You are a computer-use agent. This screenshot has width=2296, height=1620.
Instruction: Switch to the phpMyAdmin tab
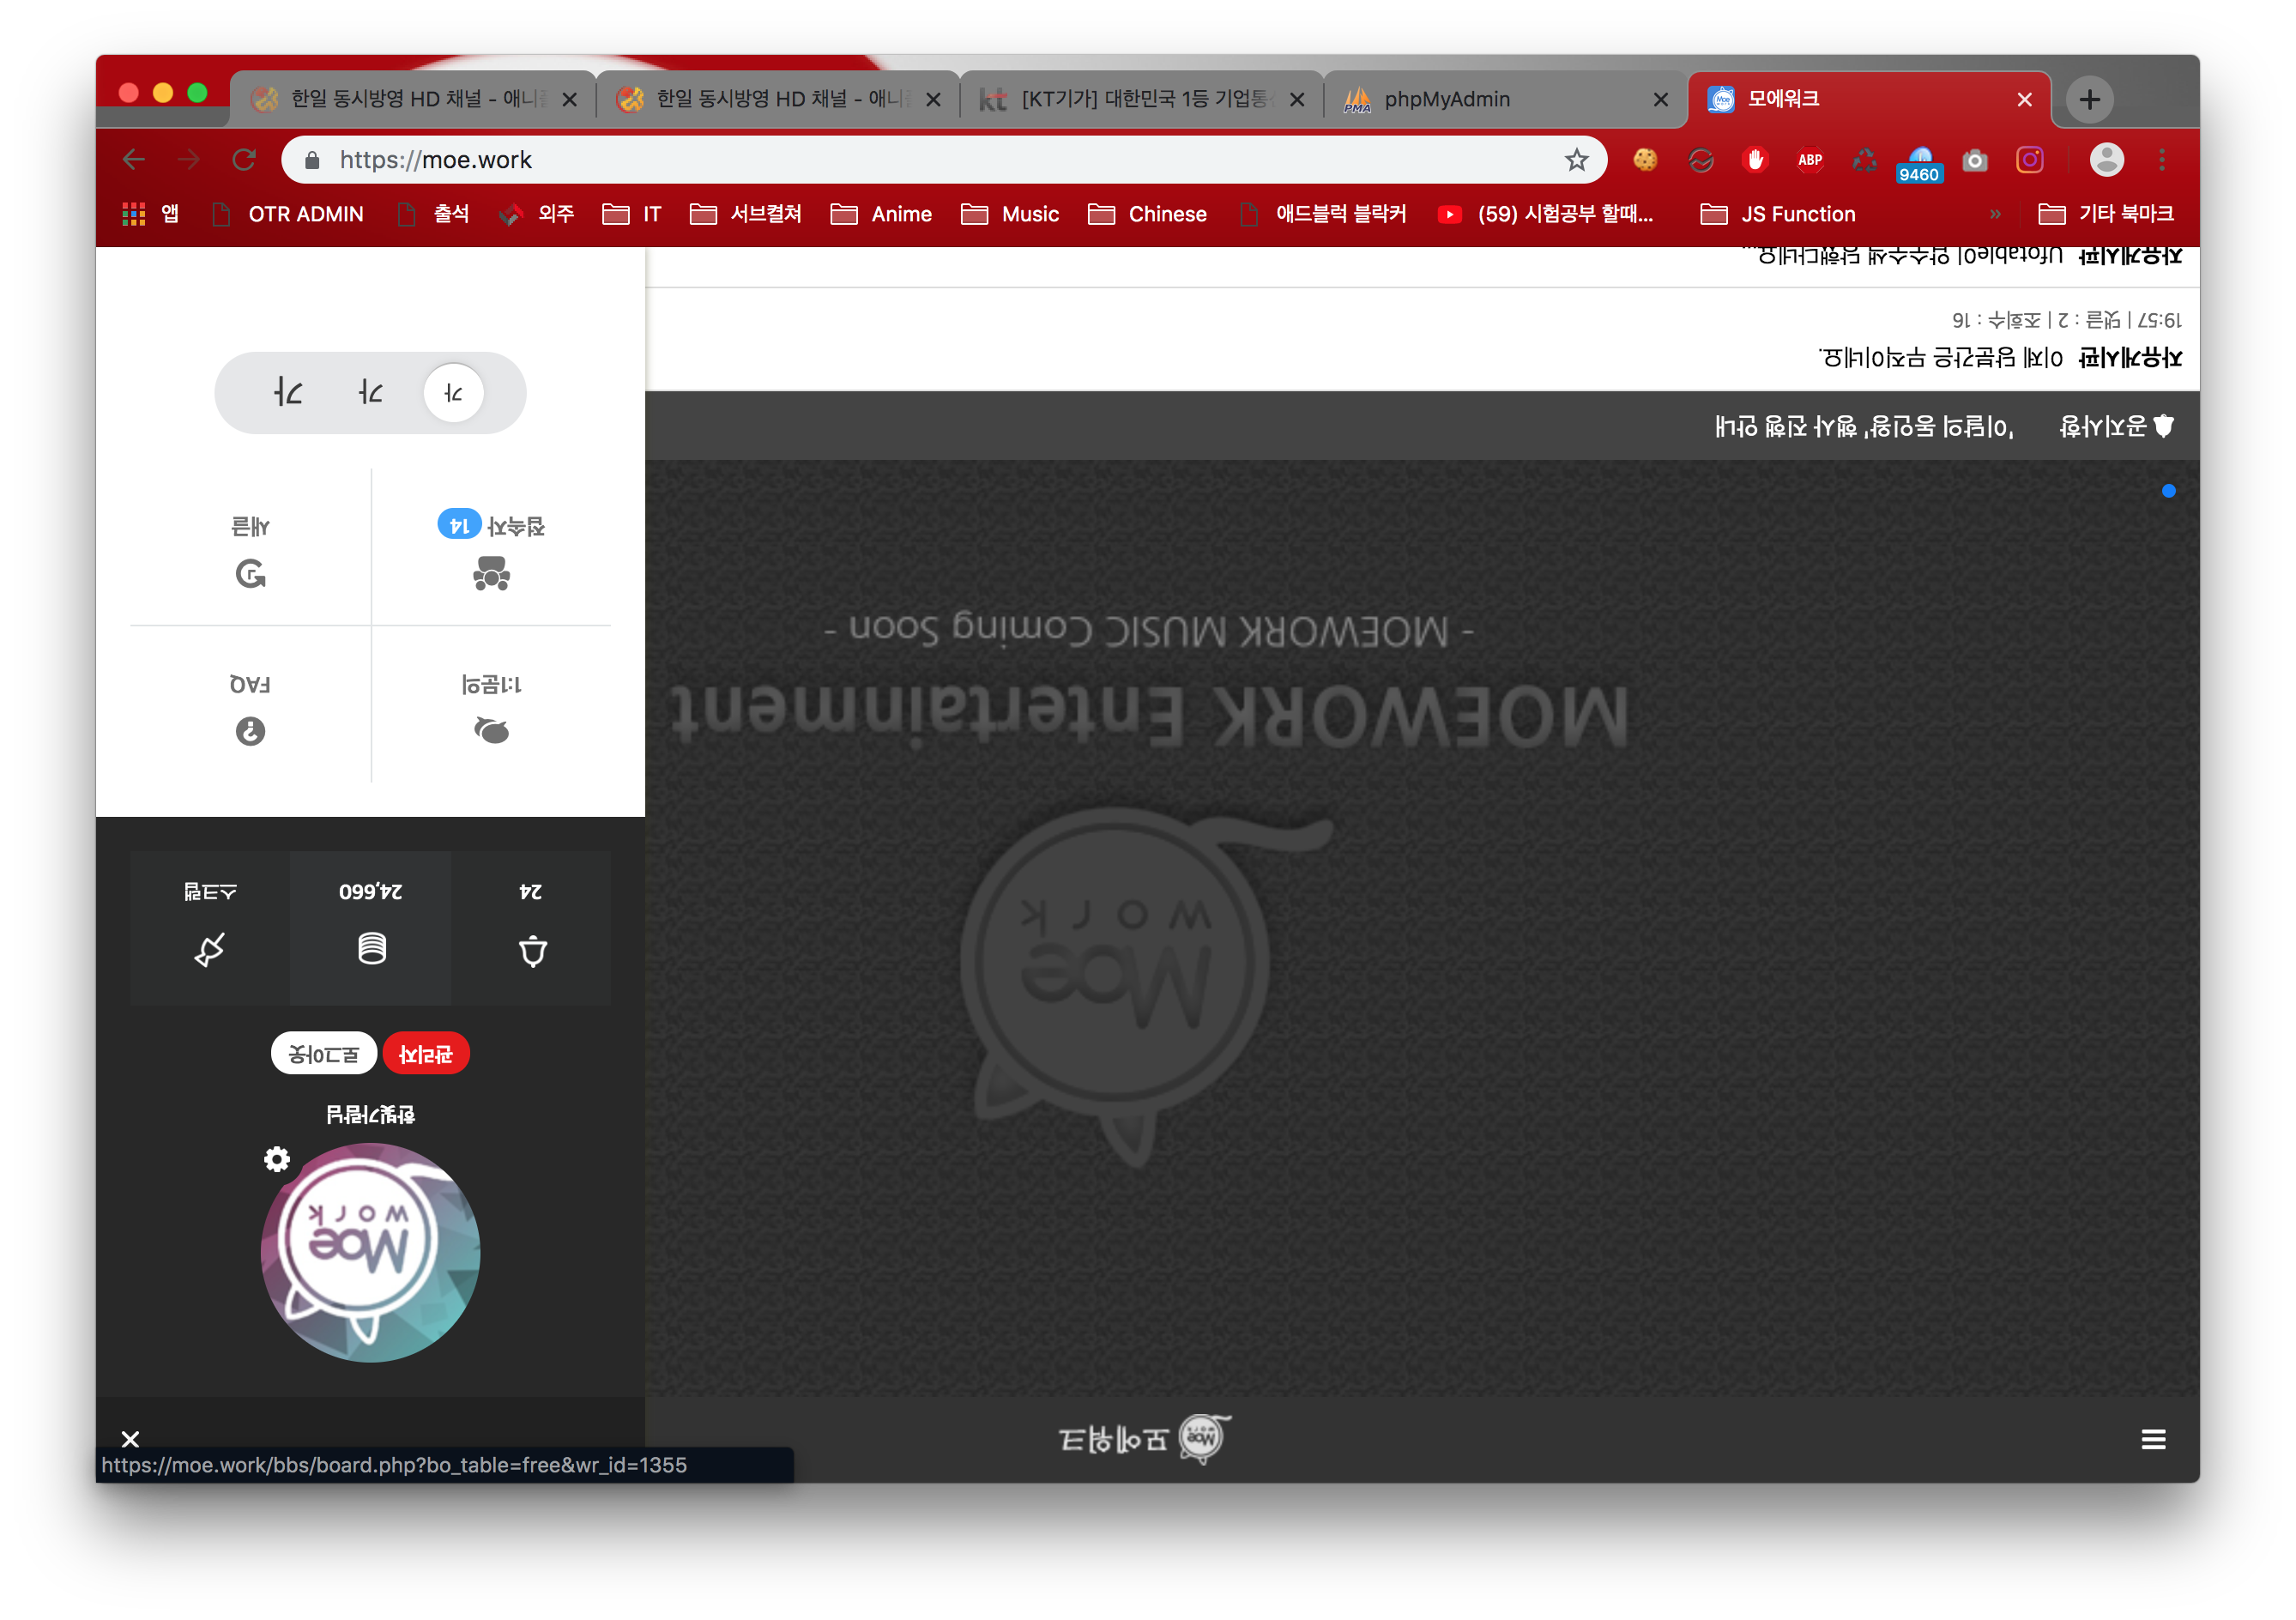coord(1506,99)
